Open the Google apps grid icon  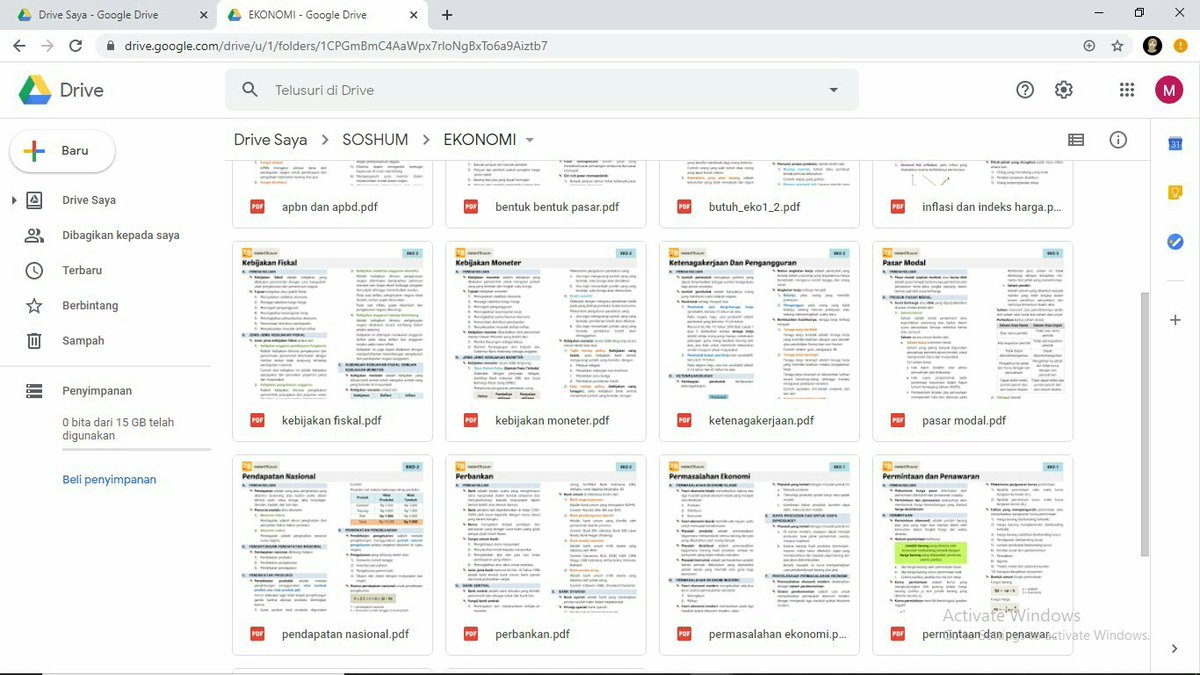pos(1127,90)
